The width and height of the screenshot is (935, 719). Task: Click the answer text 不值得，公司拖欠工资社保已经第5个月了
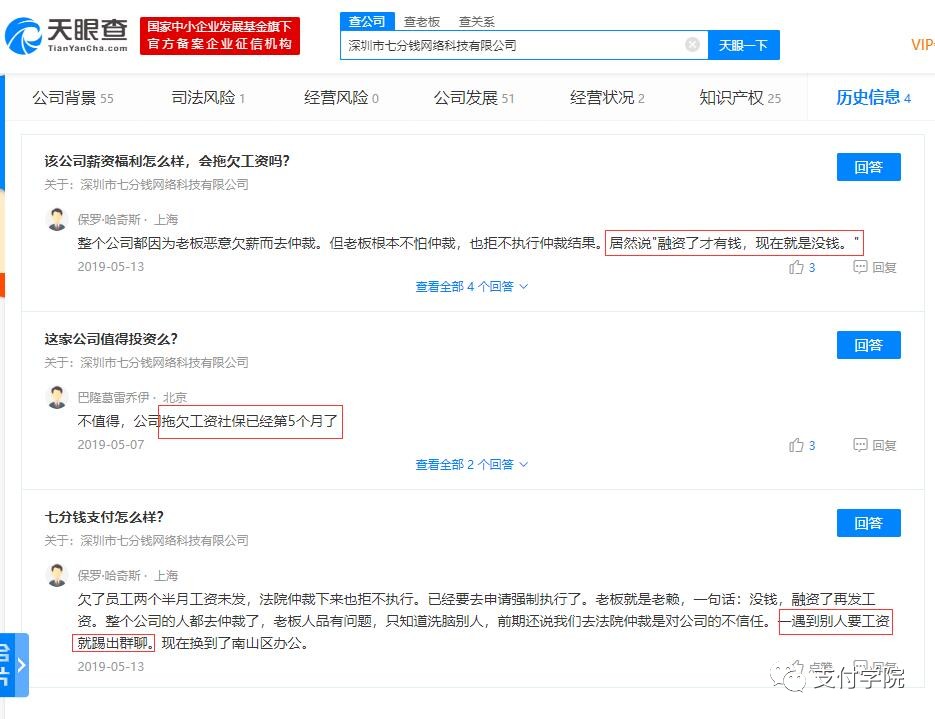coord(208,421)
